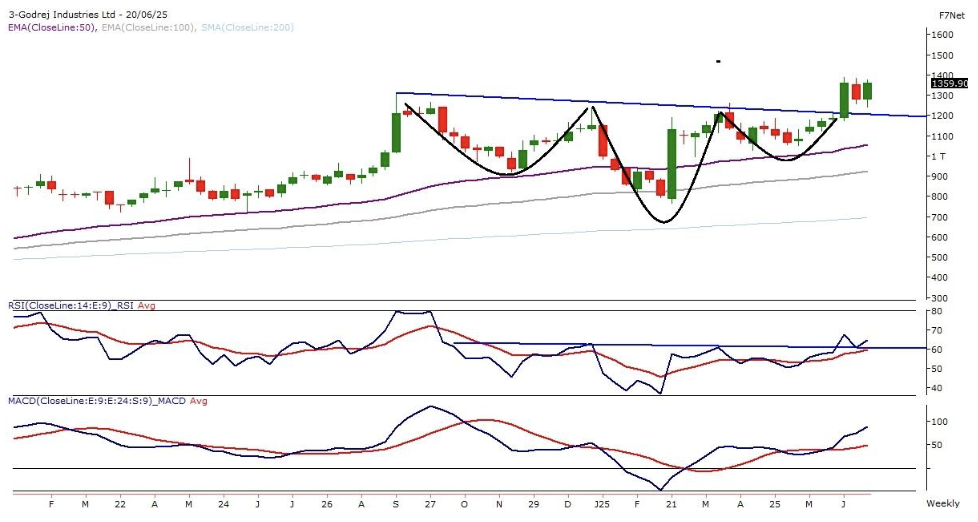Click the 1 T price axis label
The width and height of the screenshot is (978, 522).
pos(939,157)
